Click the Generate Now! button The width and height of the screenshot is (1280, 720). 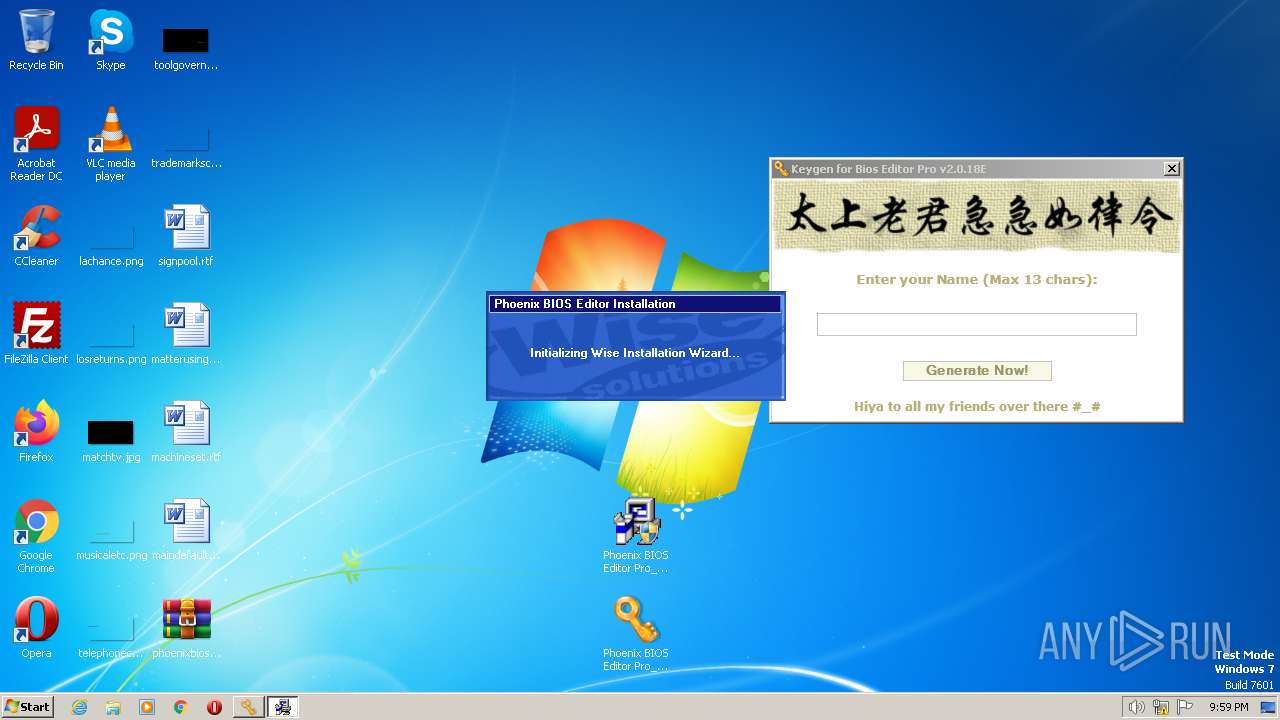coord(977,371)
